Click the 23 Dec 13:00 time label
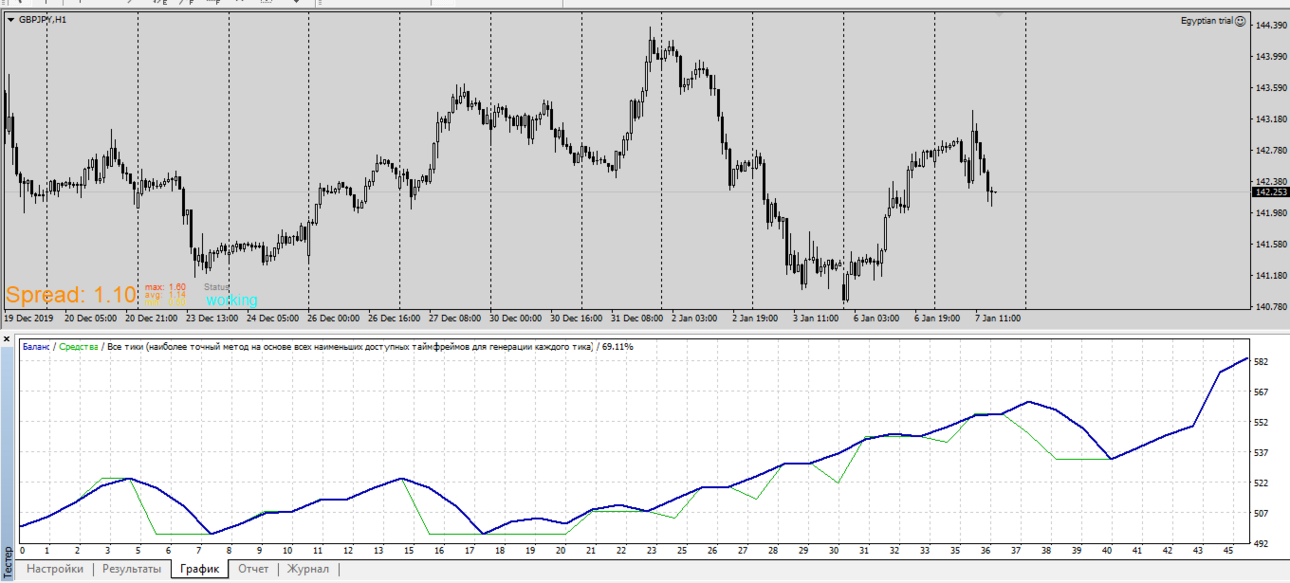Screen dimensions: 1290x583 212,318
